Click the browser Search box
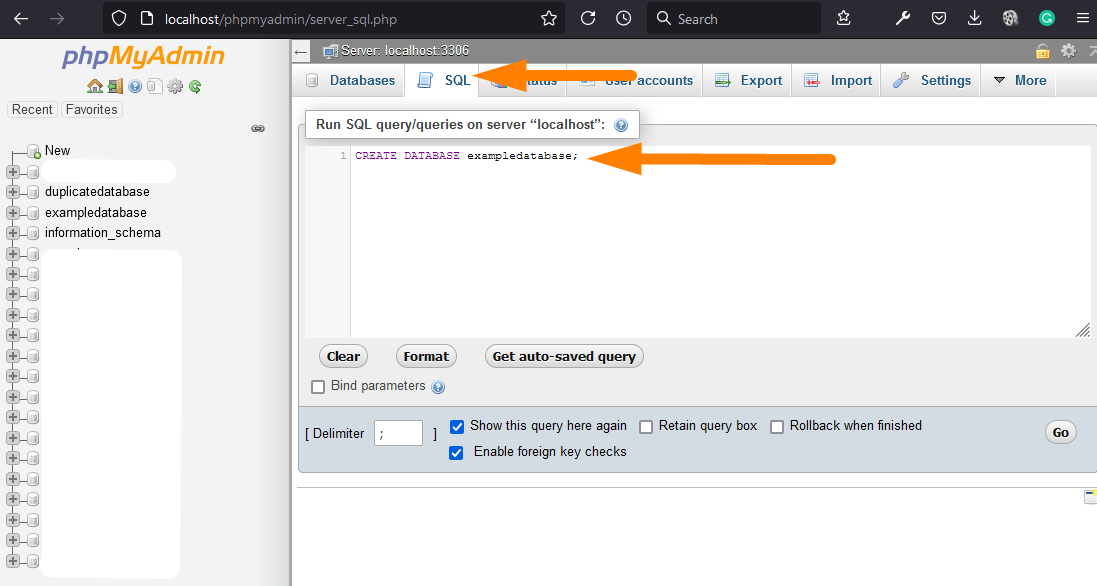 click(x=734, y=19)
